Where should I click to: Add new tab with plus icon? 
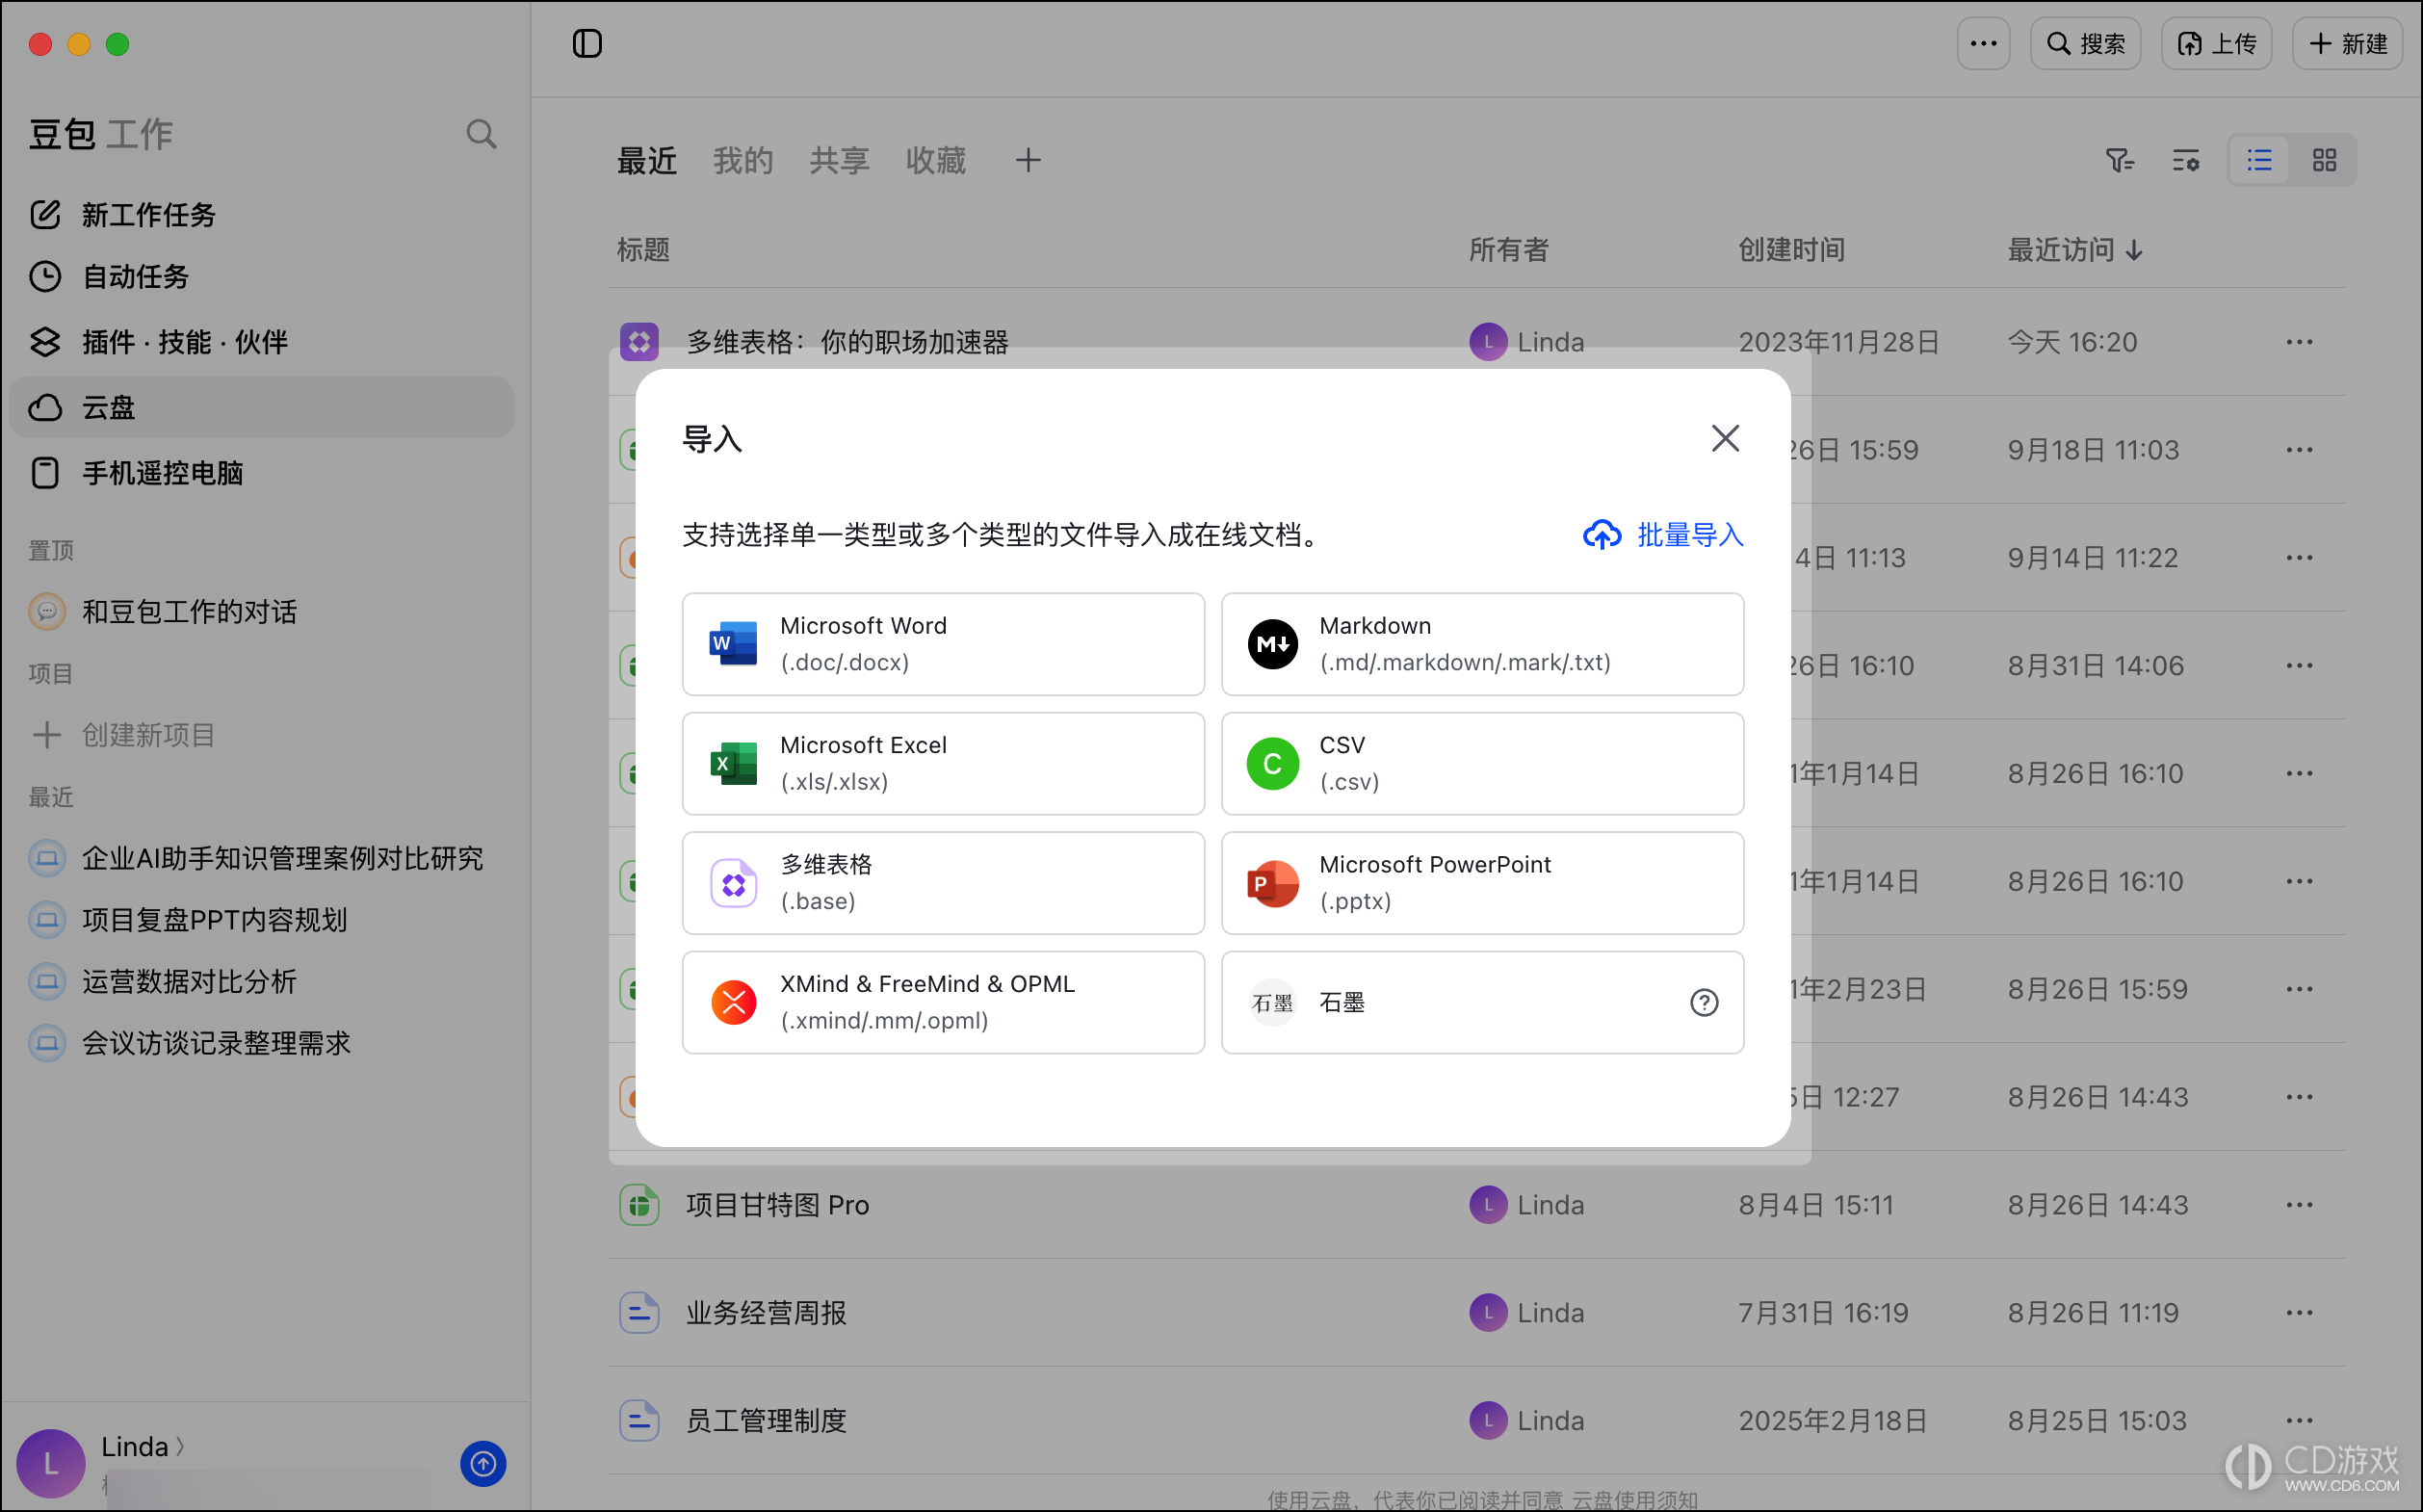(x=1028, y=160)
